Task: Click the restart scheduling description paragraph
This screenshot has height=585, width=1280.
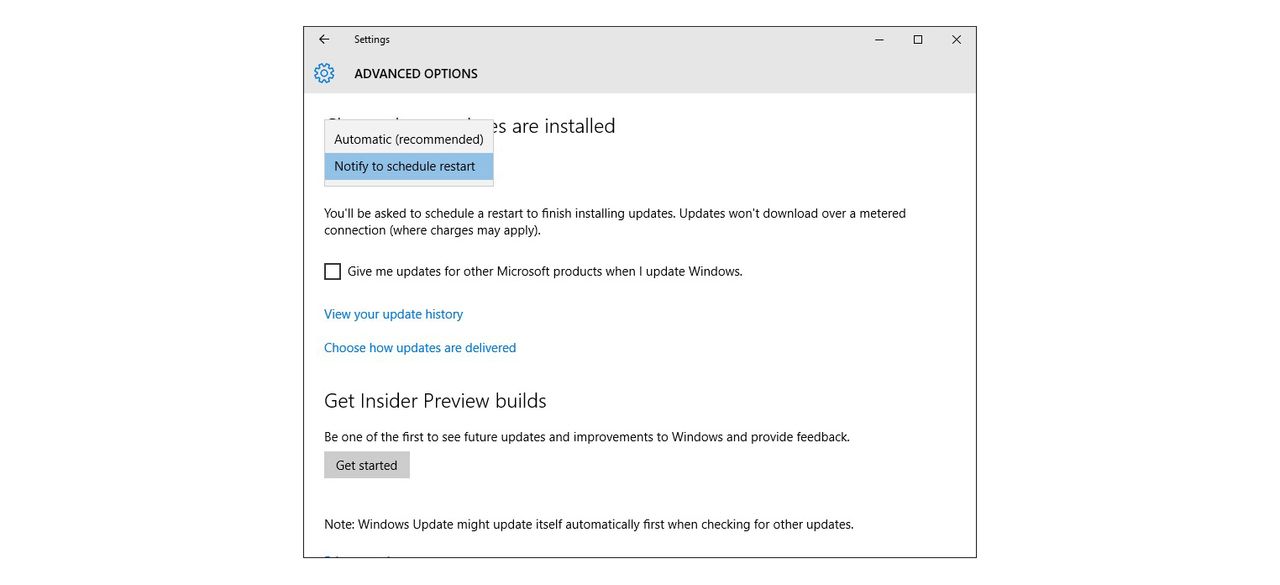Action: (614, 221)
